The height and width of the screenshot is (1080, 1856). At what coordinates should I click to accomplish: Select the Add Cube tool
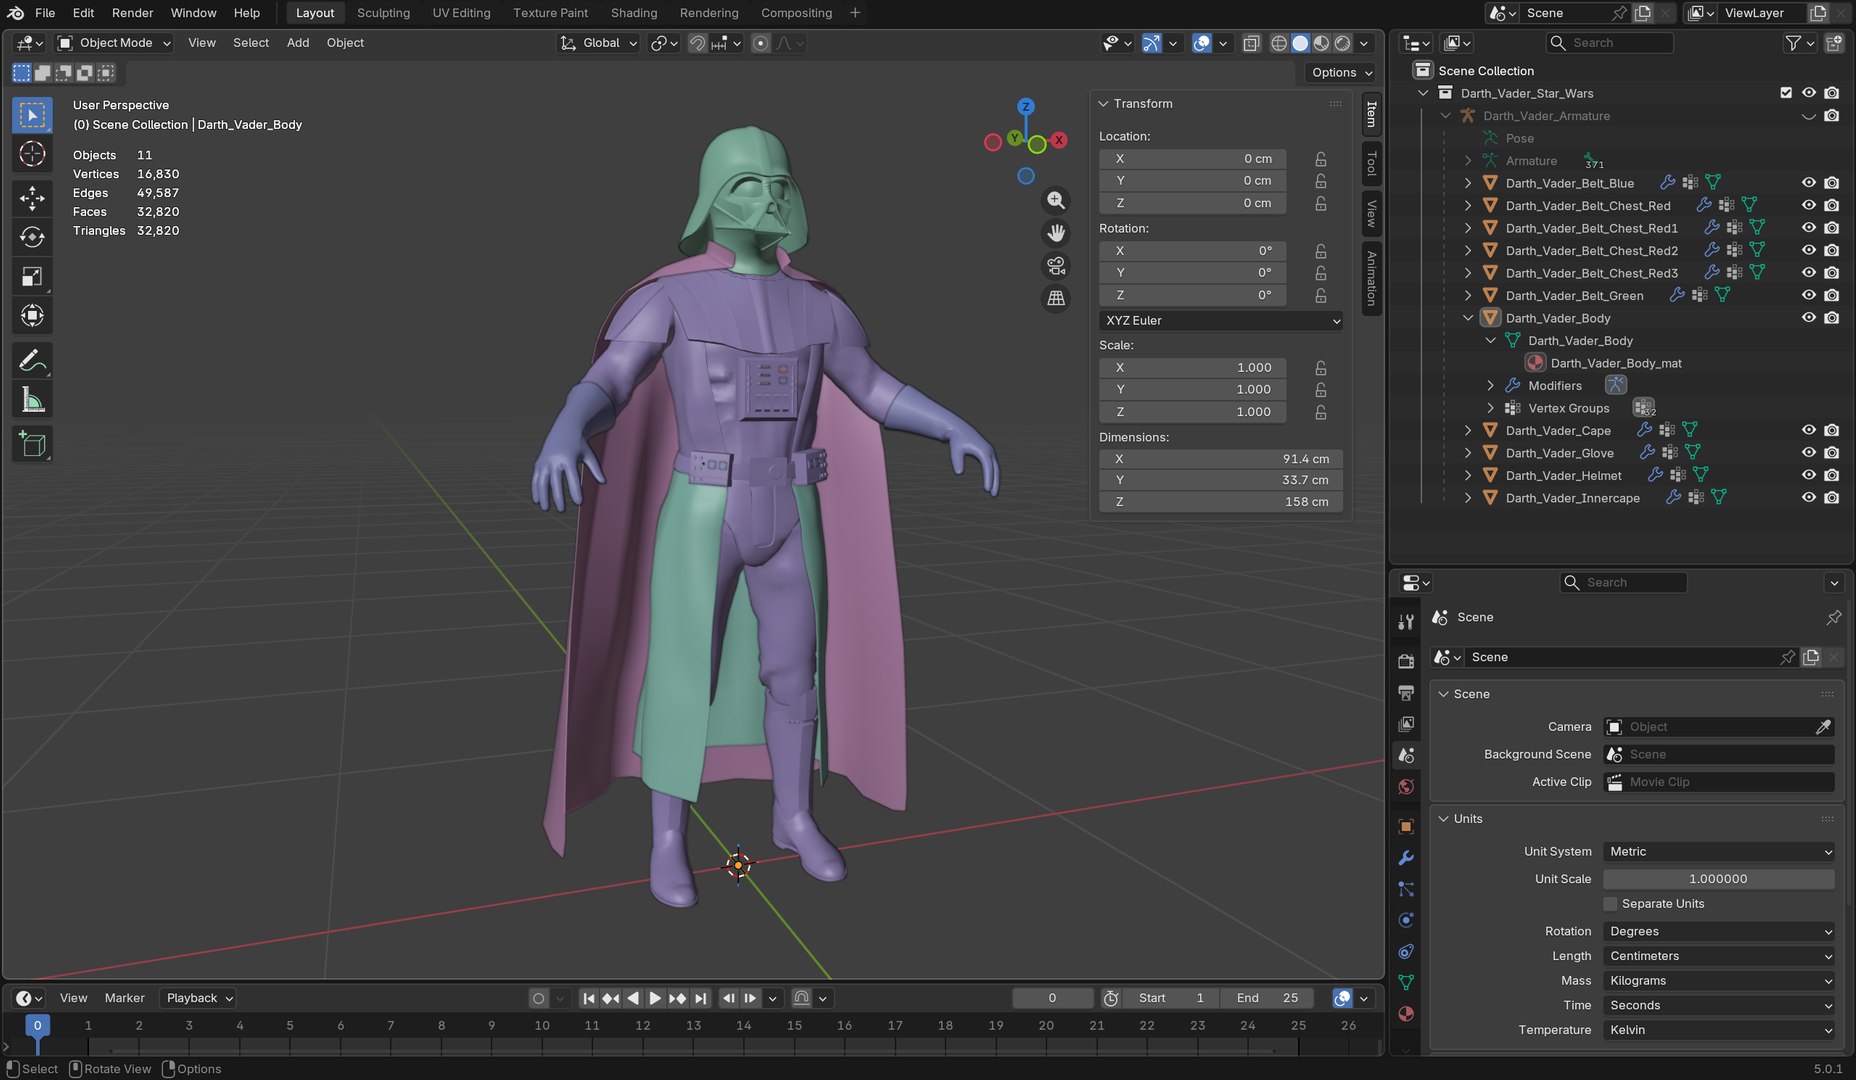[32, 444]
